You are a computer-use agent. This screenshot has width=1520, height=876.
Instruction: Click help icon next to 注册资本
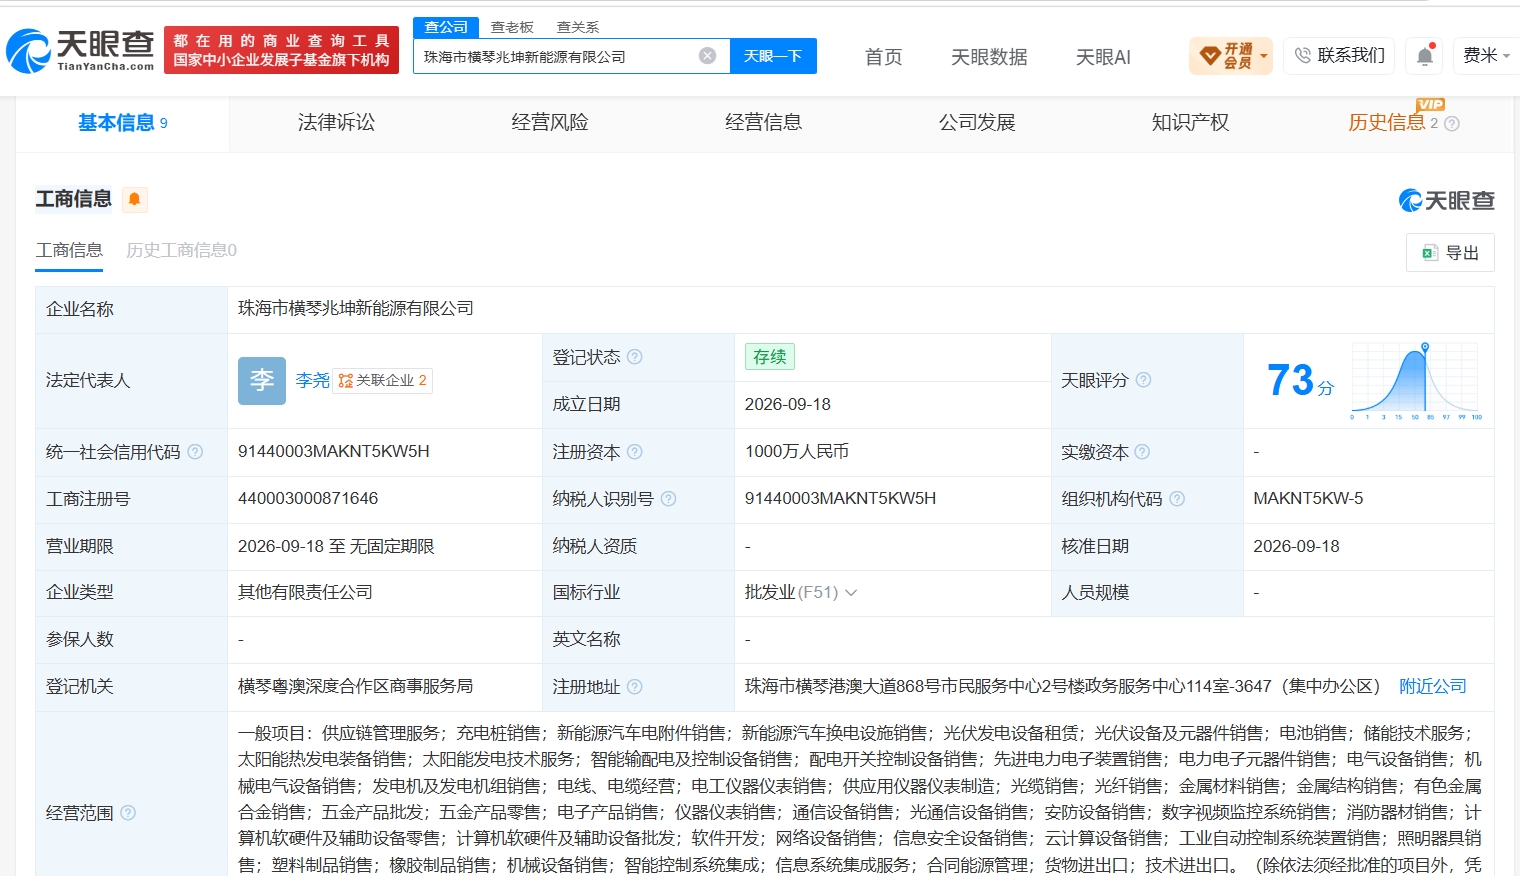pyautogui.click(x=635, y=452)
